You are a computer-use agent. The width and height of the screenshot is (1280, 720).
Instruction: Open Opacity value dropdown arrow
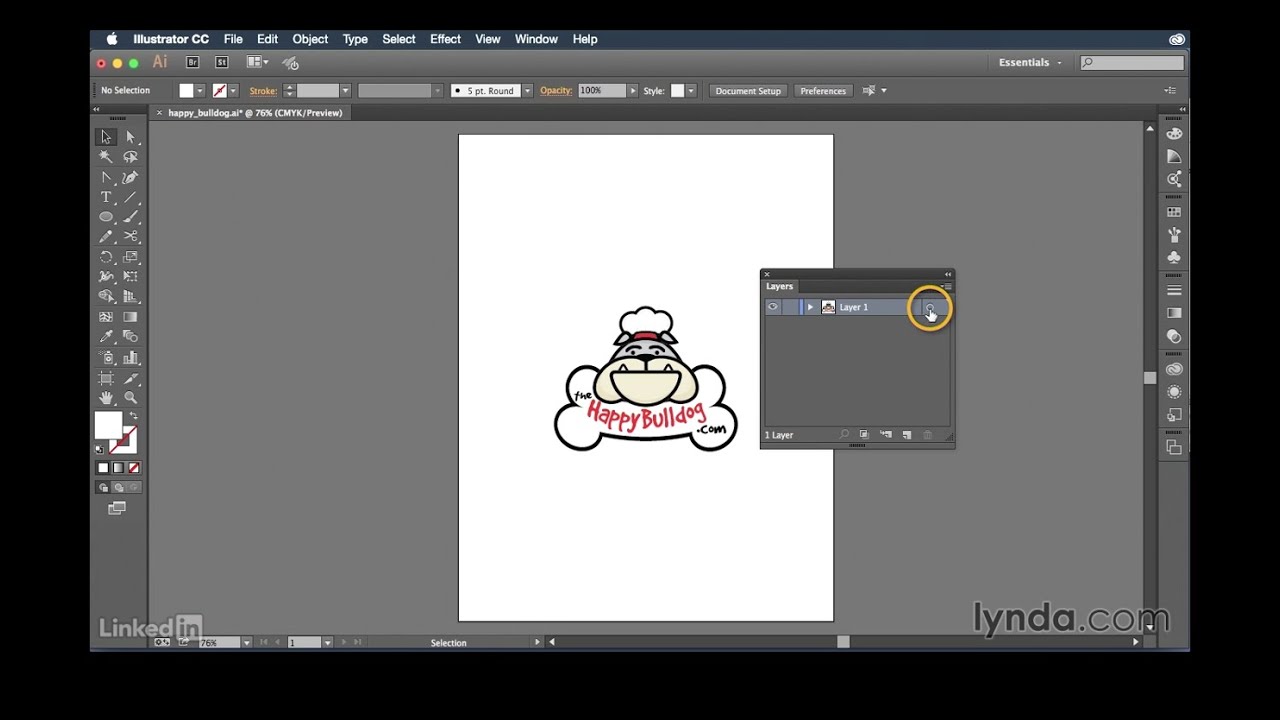point(632,91)
